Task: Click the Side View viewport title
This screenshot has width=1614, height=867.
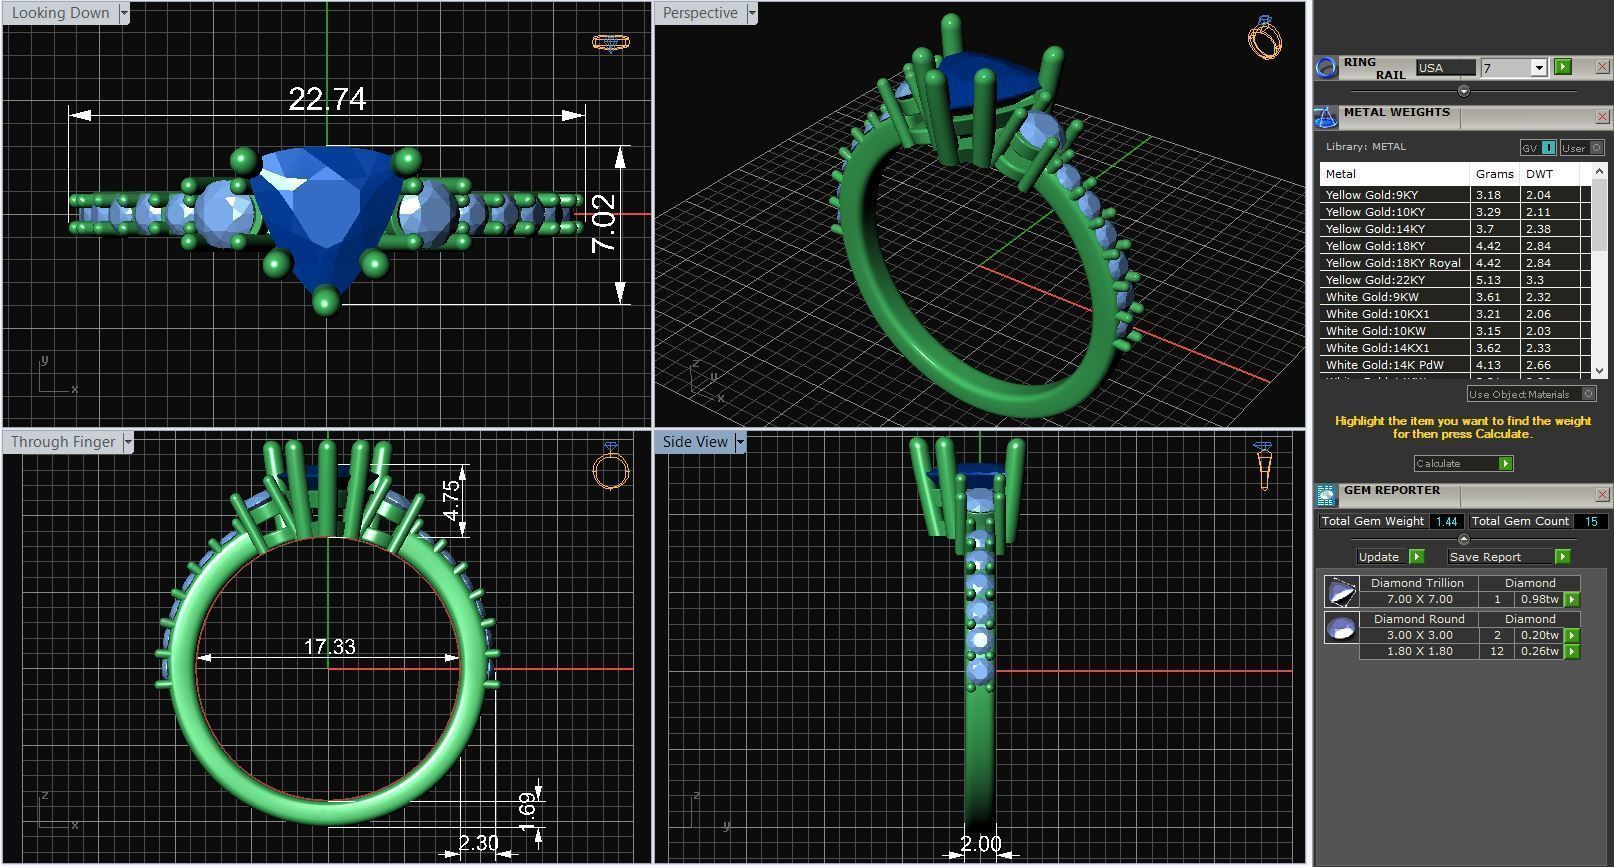Action: click(x=695, y=442)
